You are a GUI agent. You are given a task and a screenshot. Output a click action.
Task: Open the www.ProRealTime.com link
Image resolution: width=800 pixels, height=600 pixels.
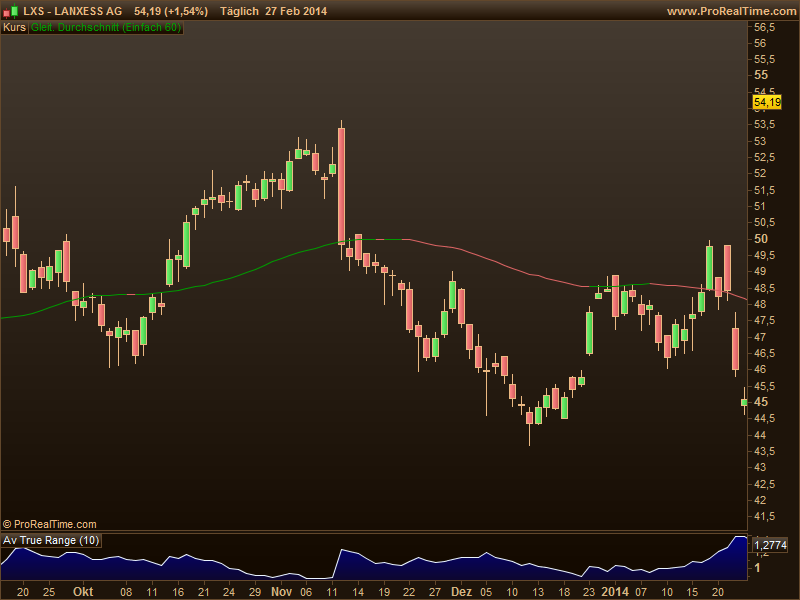click(733, 11)
